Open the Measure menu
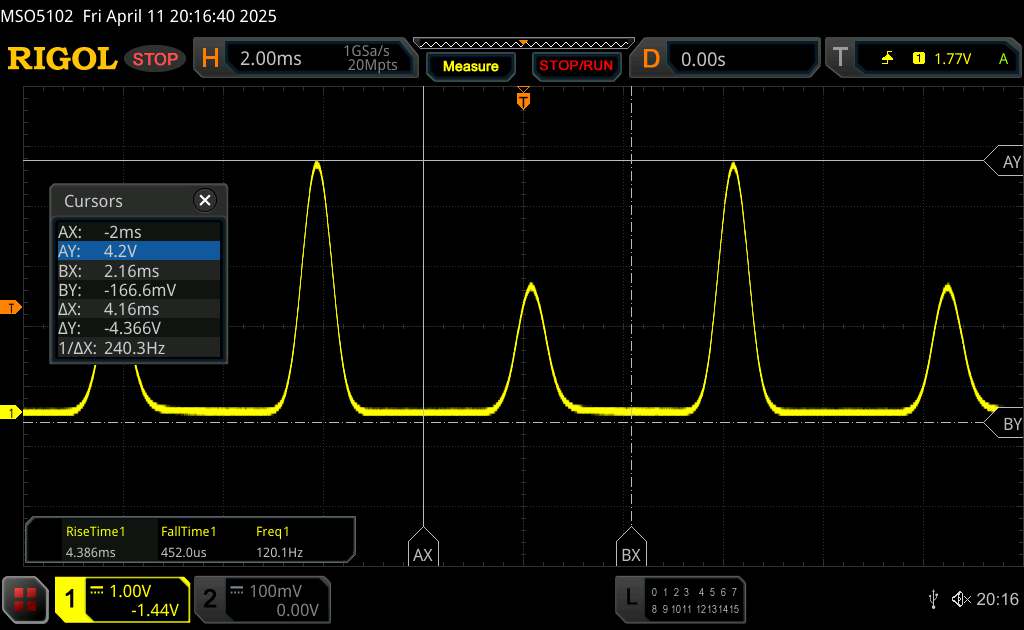The width and height of the screenshot is (1024, 630). pos(470,66)
